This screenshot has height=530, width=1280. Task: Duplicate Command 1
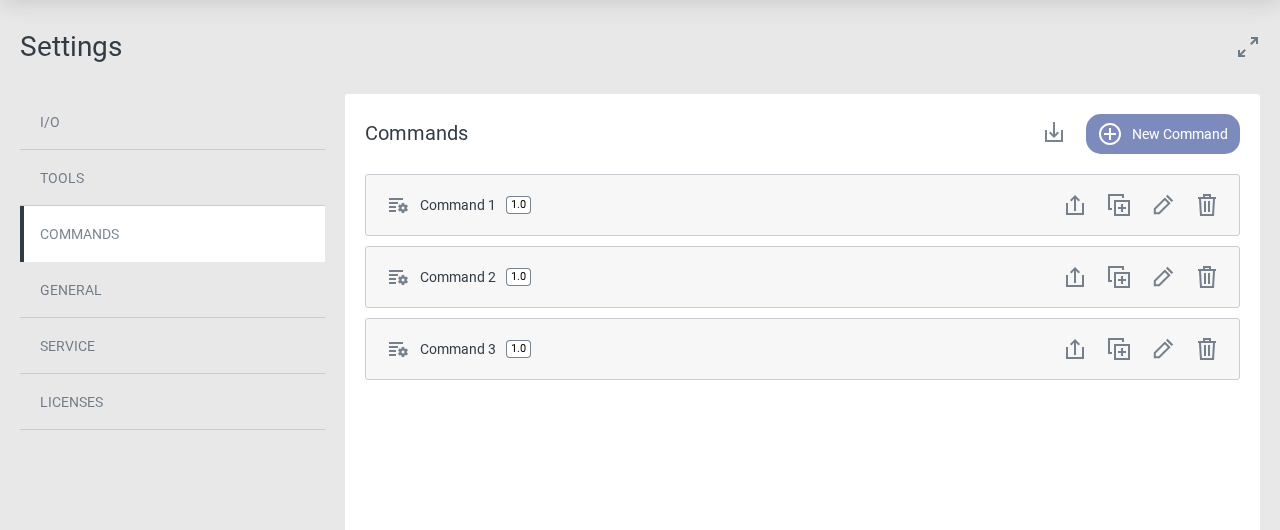point(1119,205)
